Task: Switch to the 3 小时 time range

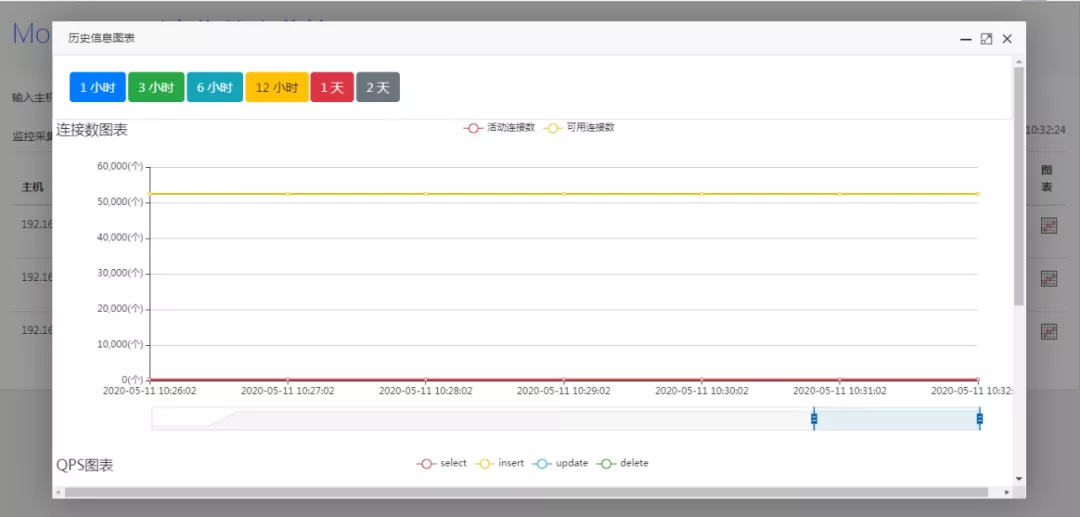Action: coord(155,87)
